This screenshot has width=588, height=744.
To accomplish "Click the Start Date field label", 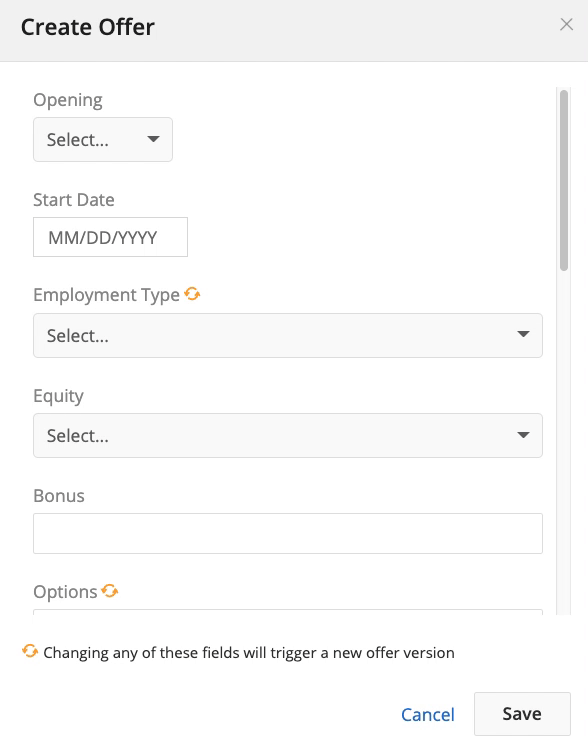I will (74, 200).
